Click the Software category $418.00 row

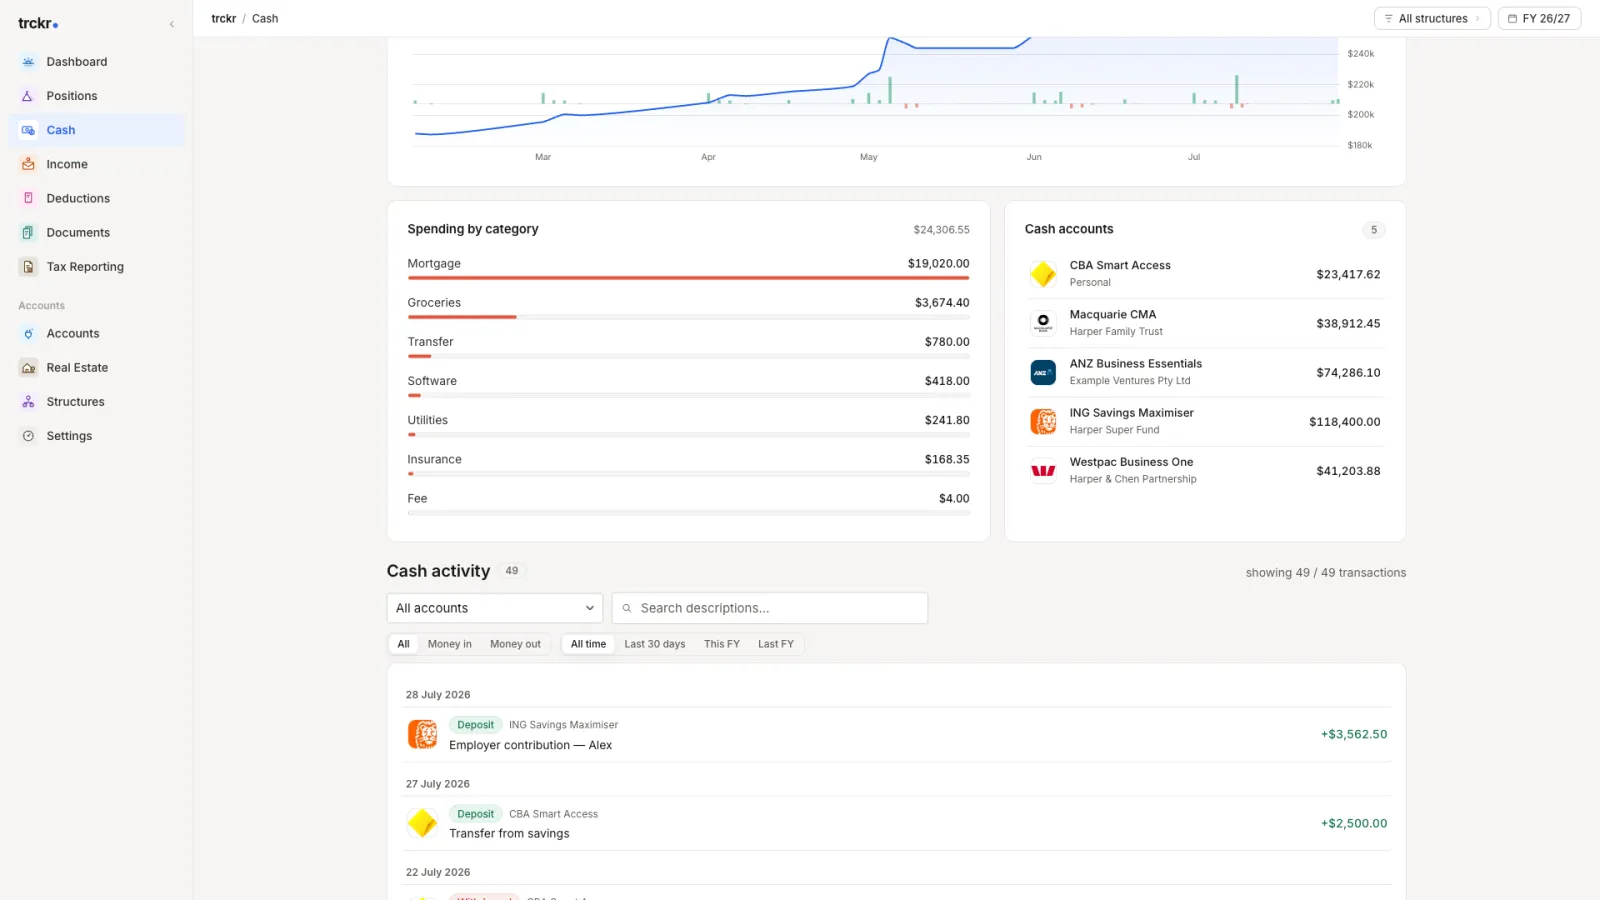tap(688, 385)
